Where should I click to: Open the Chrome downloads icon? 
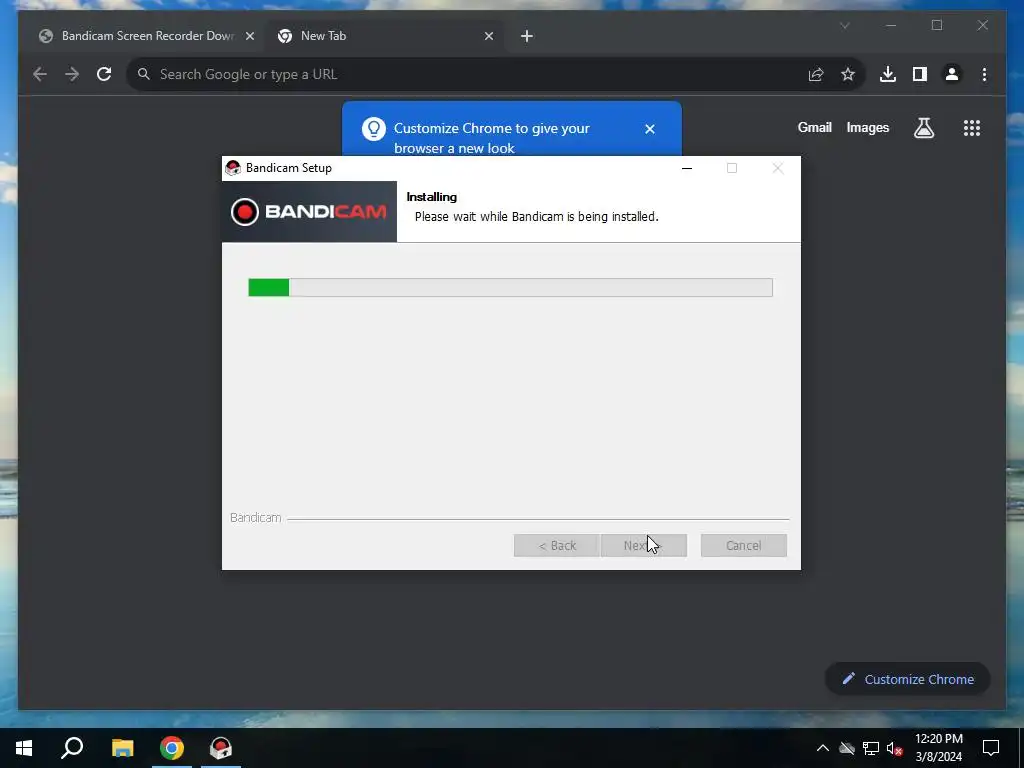click(x=888, y=74)
